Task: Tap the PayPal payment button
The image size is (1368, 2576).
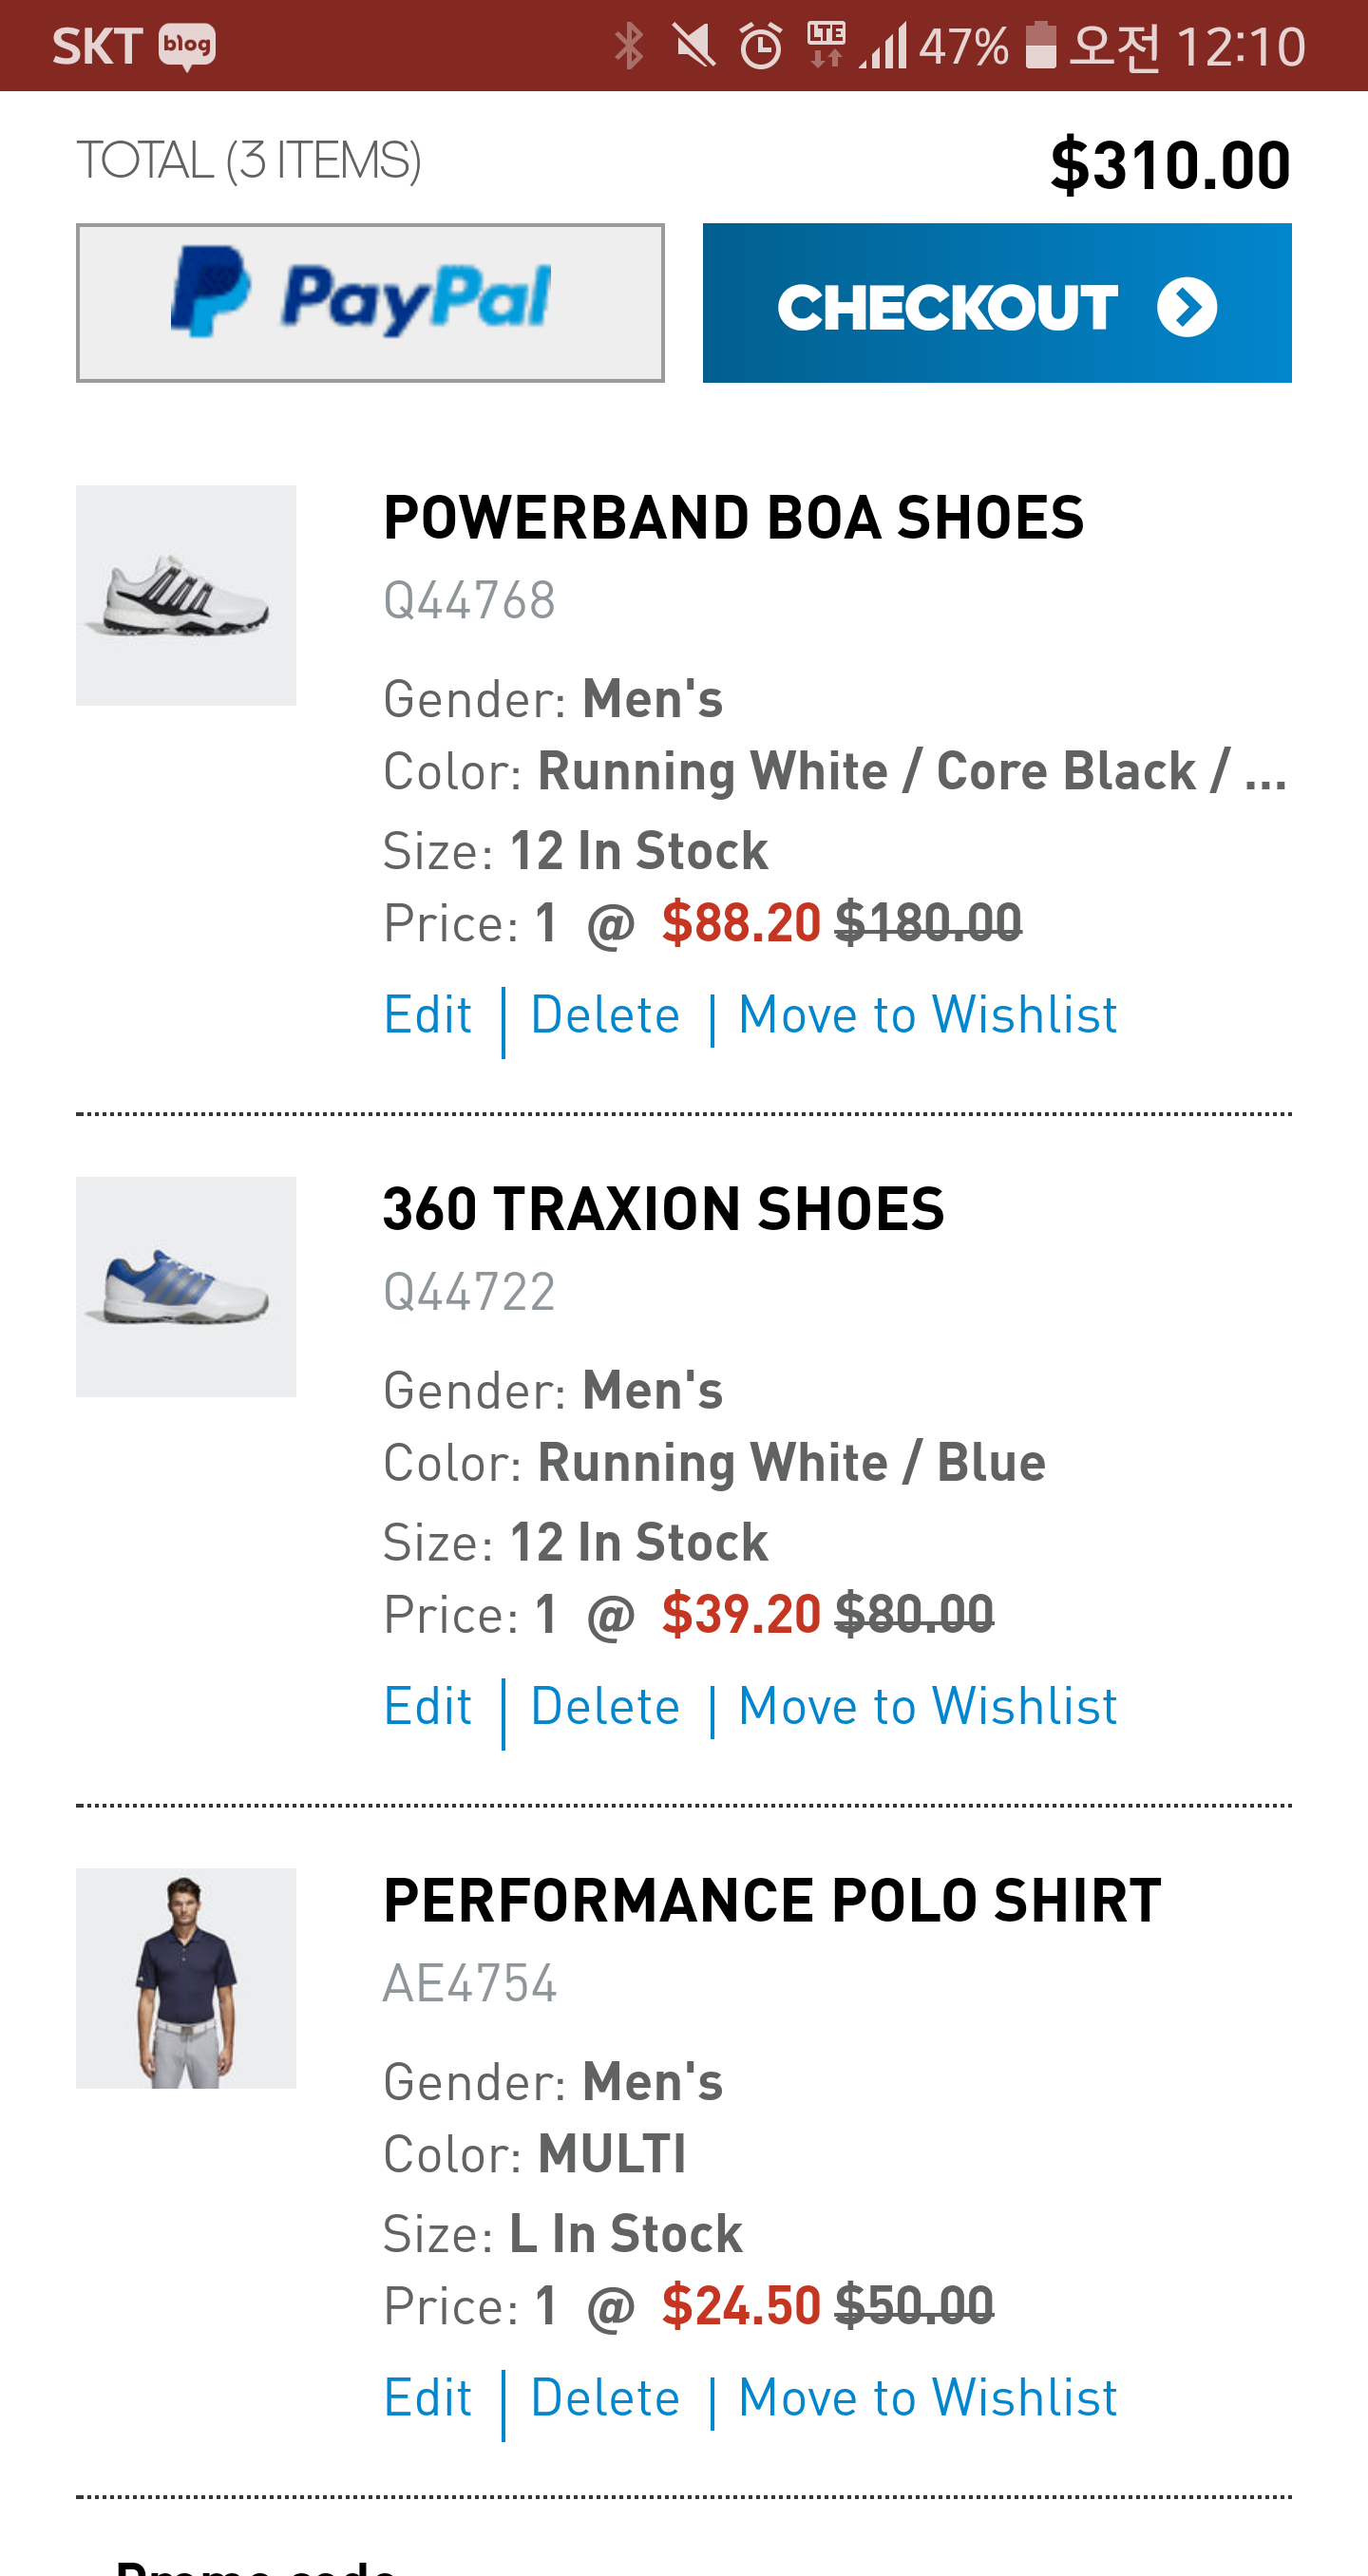Action: (370, 302)
